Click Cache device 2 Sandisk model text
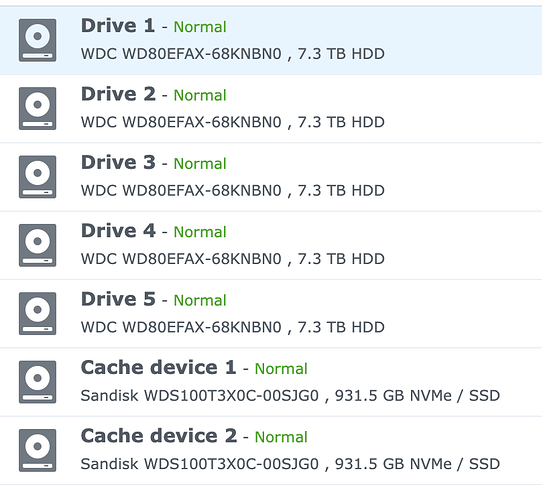Image resolution: width=542 pixels, height=500 pixels. pos(200,464)
